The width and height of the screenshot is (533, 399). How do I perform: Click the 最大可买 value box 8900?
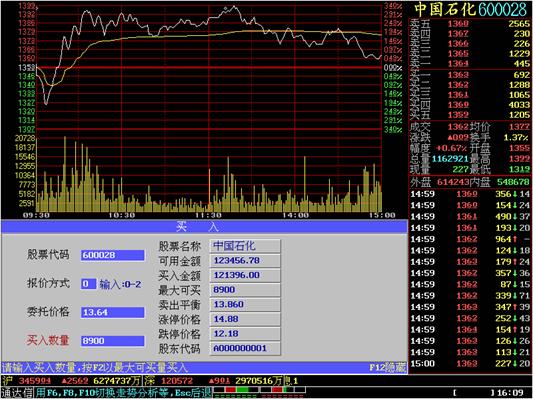tap(245, 290)
